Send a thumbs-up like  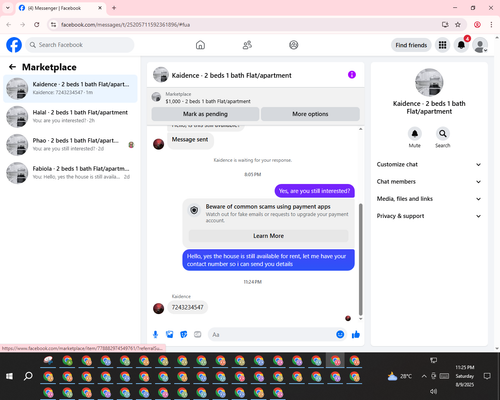(x=356, y=334)
